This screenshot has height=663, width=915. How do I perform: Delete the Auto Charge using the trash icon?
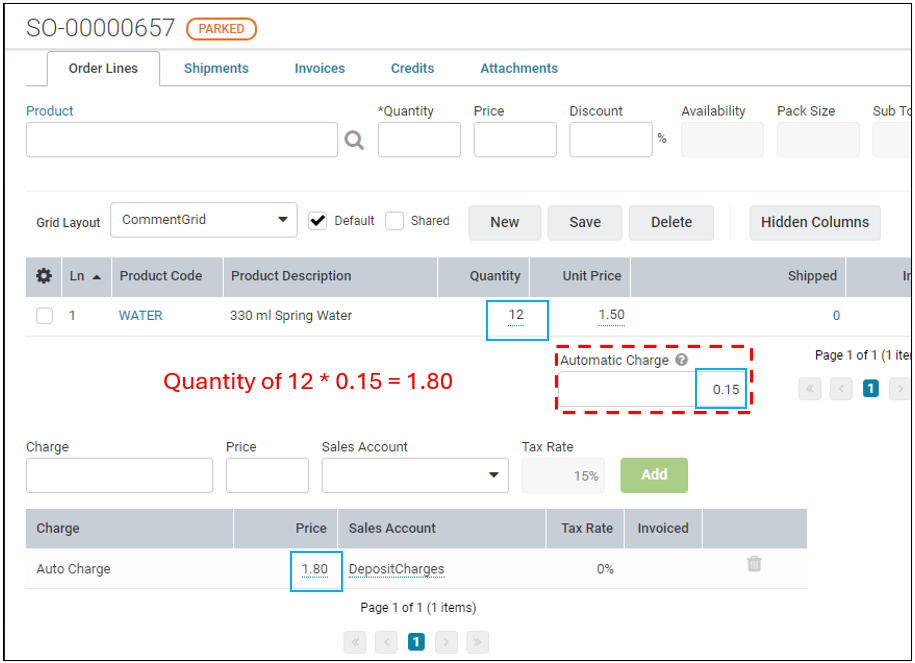753,564
